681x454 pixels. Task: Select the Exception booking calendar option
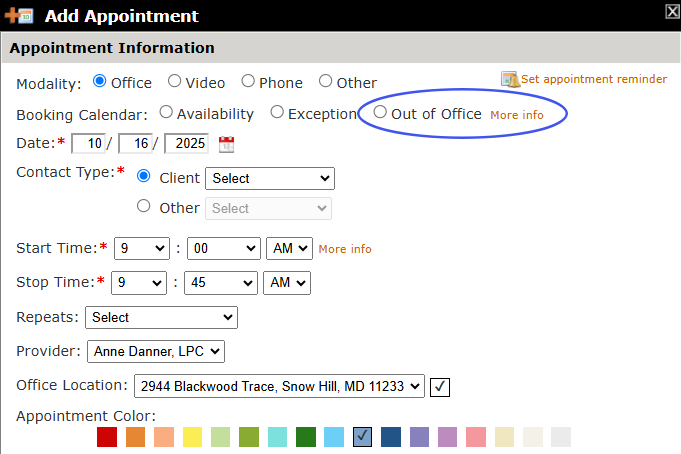[277, 112]
